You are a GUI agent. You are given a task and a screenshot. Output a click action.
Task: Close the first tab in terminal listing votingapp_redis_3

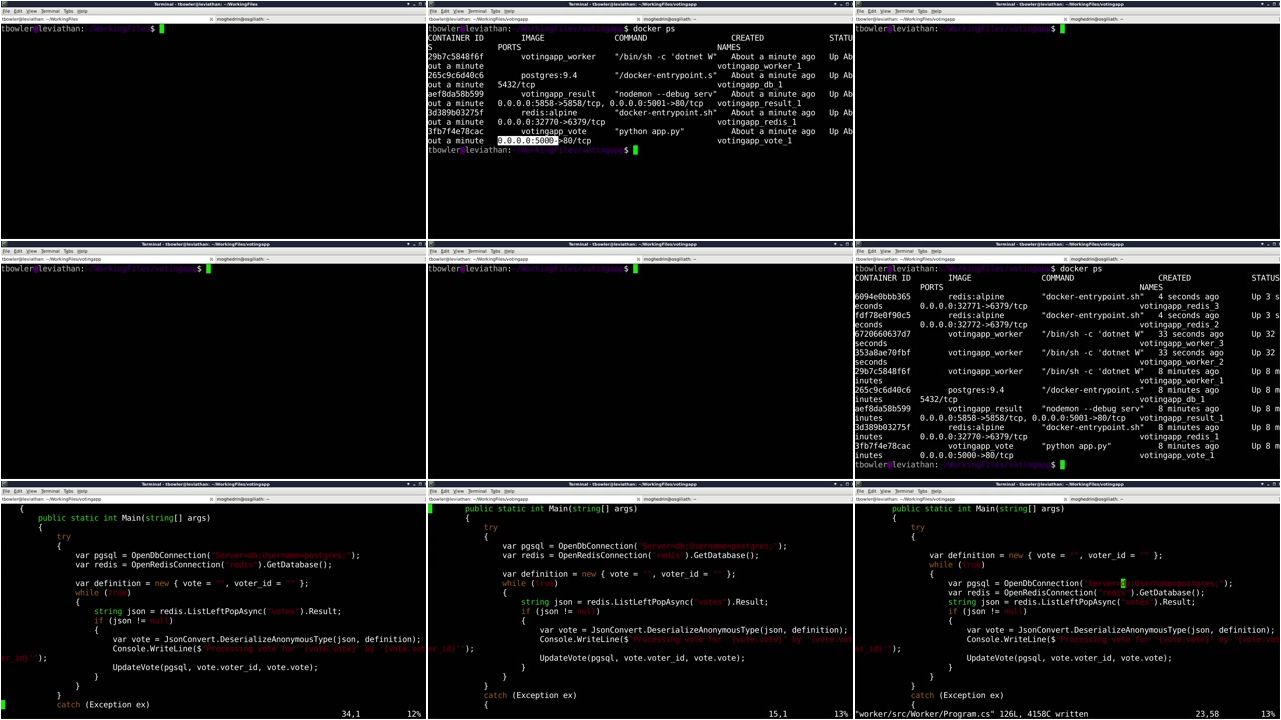point(1065,259)
